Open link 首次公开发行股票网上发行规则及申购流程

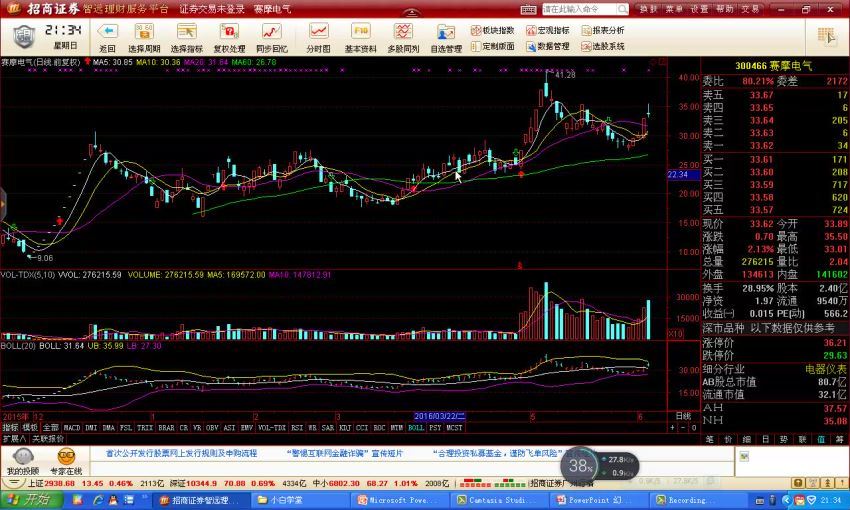point(182,453)
